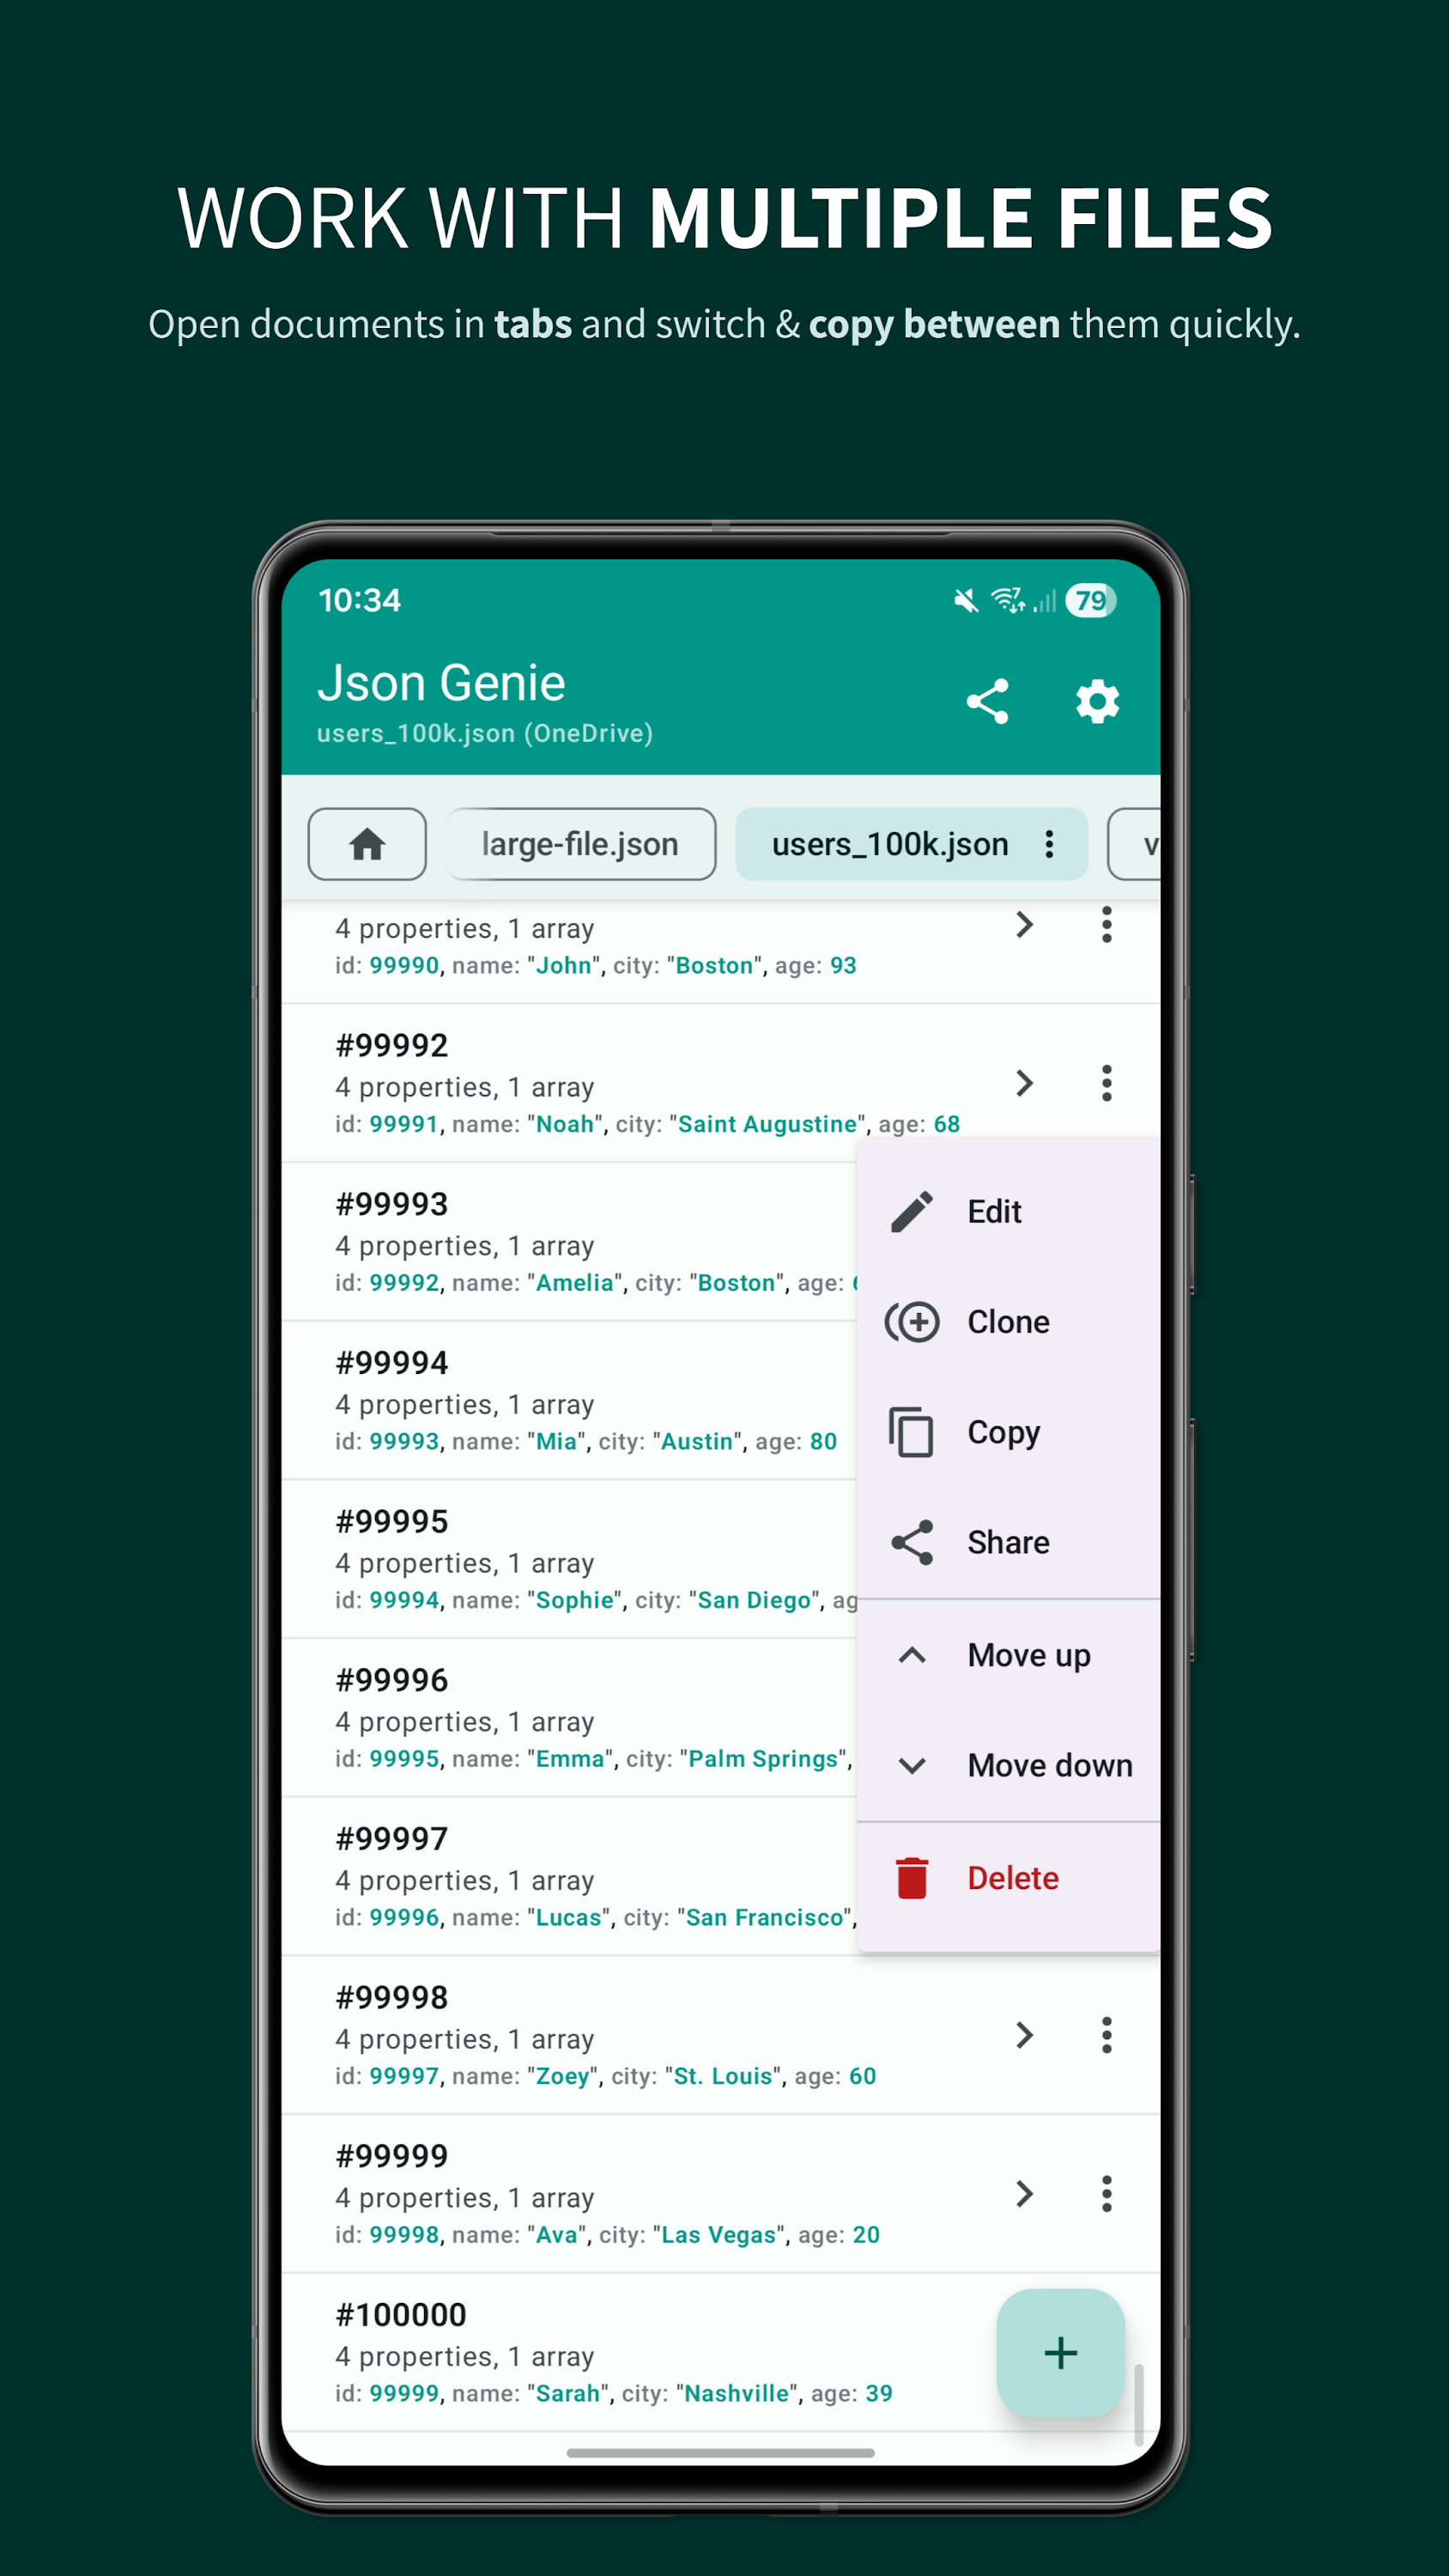Expand the #99998 Zoey entry chevron

1024,2035
